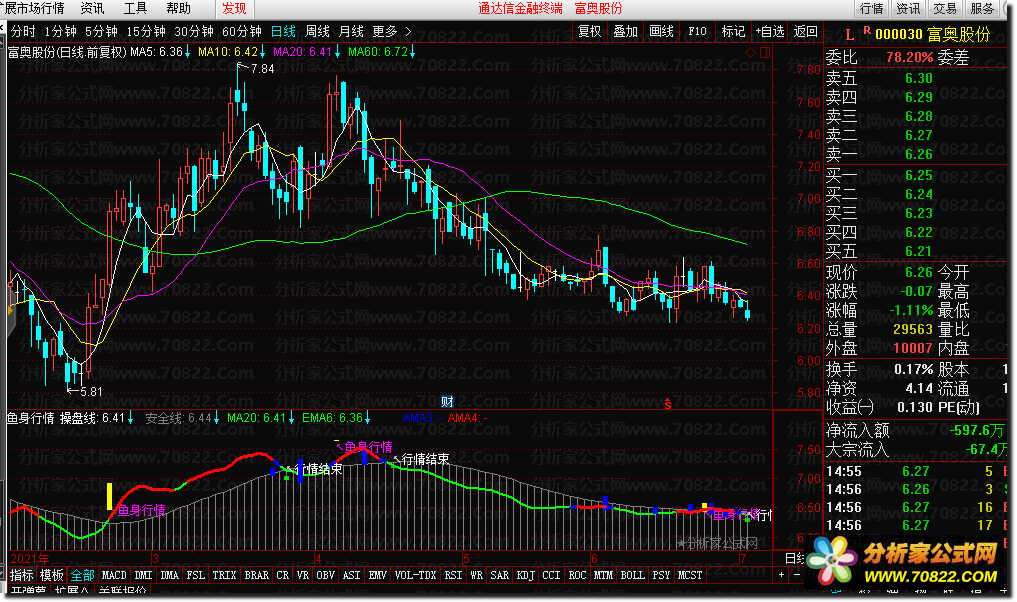
Task: Click the red diamond icon above the price axis
Action: point(750,53)
